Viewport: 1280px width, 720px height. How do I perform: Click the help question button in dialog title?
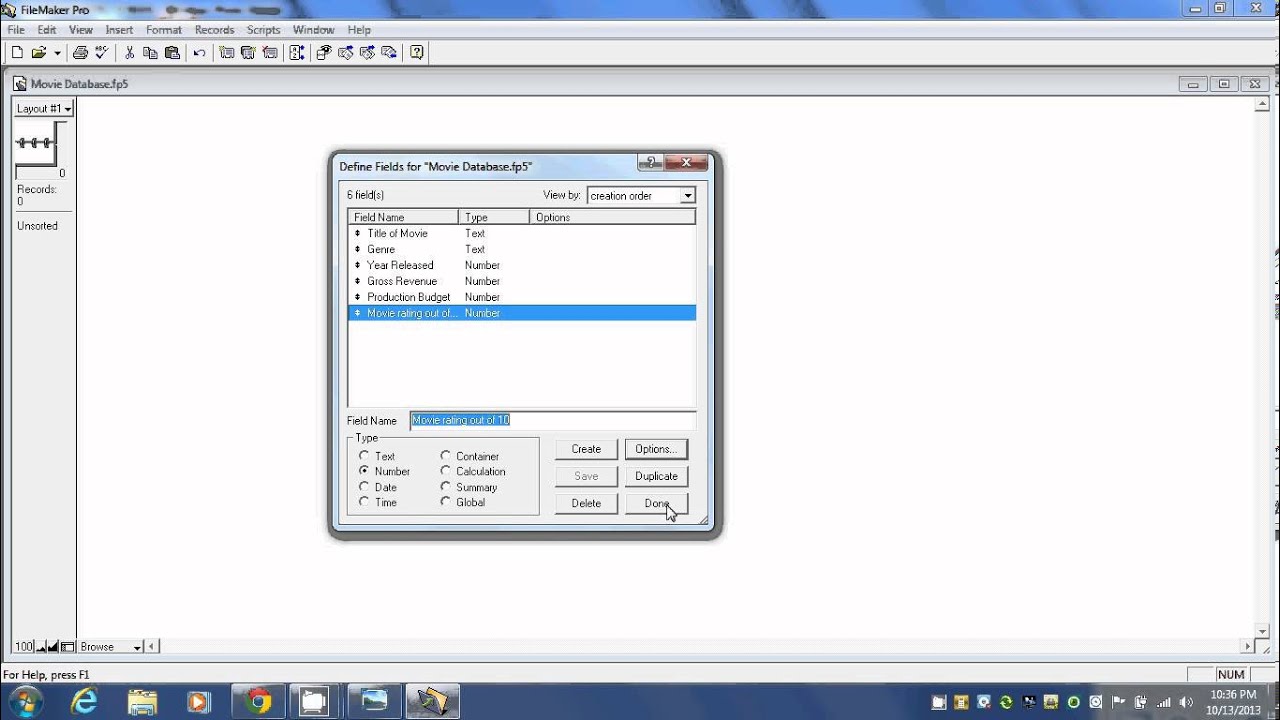click(x=650, y=163)
